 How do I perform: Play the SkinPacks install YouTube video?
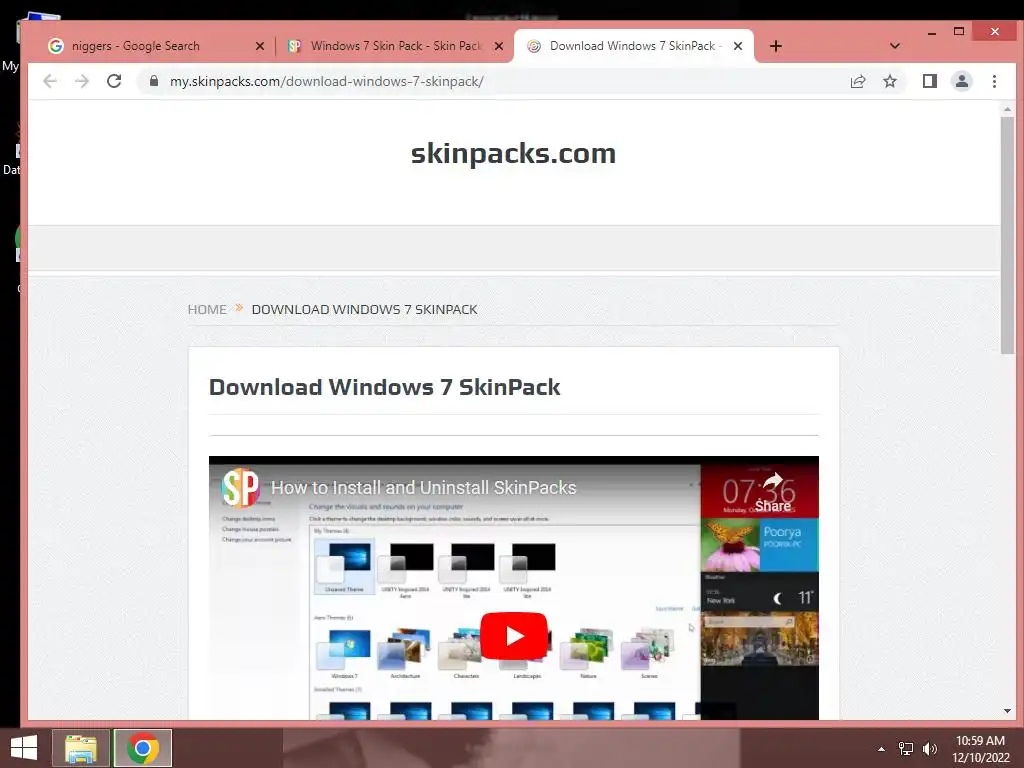[514, 635]
